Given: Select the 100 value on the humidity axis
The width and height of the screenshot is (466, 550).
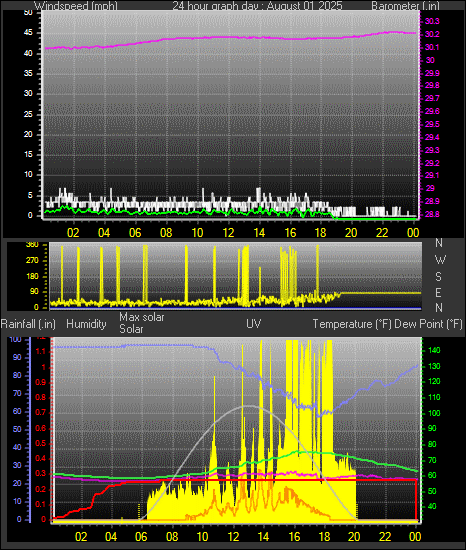Looking at the screenshot, I should coord(15,340).
